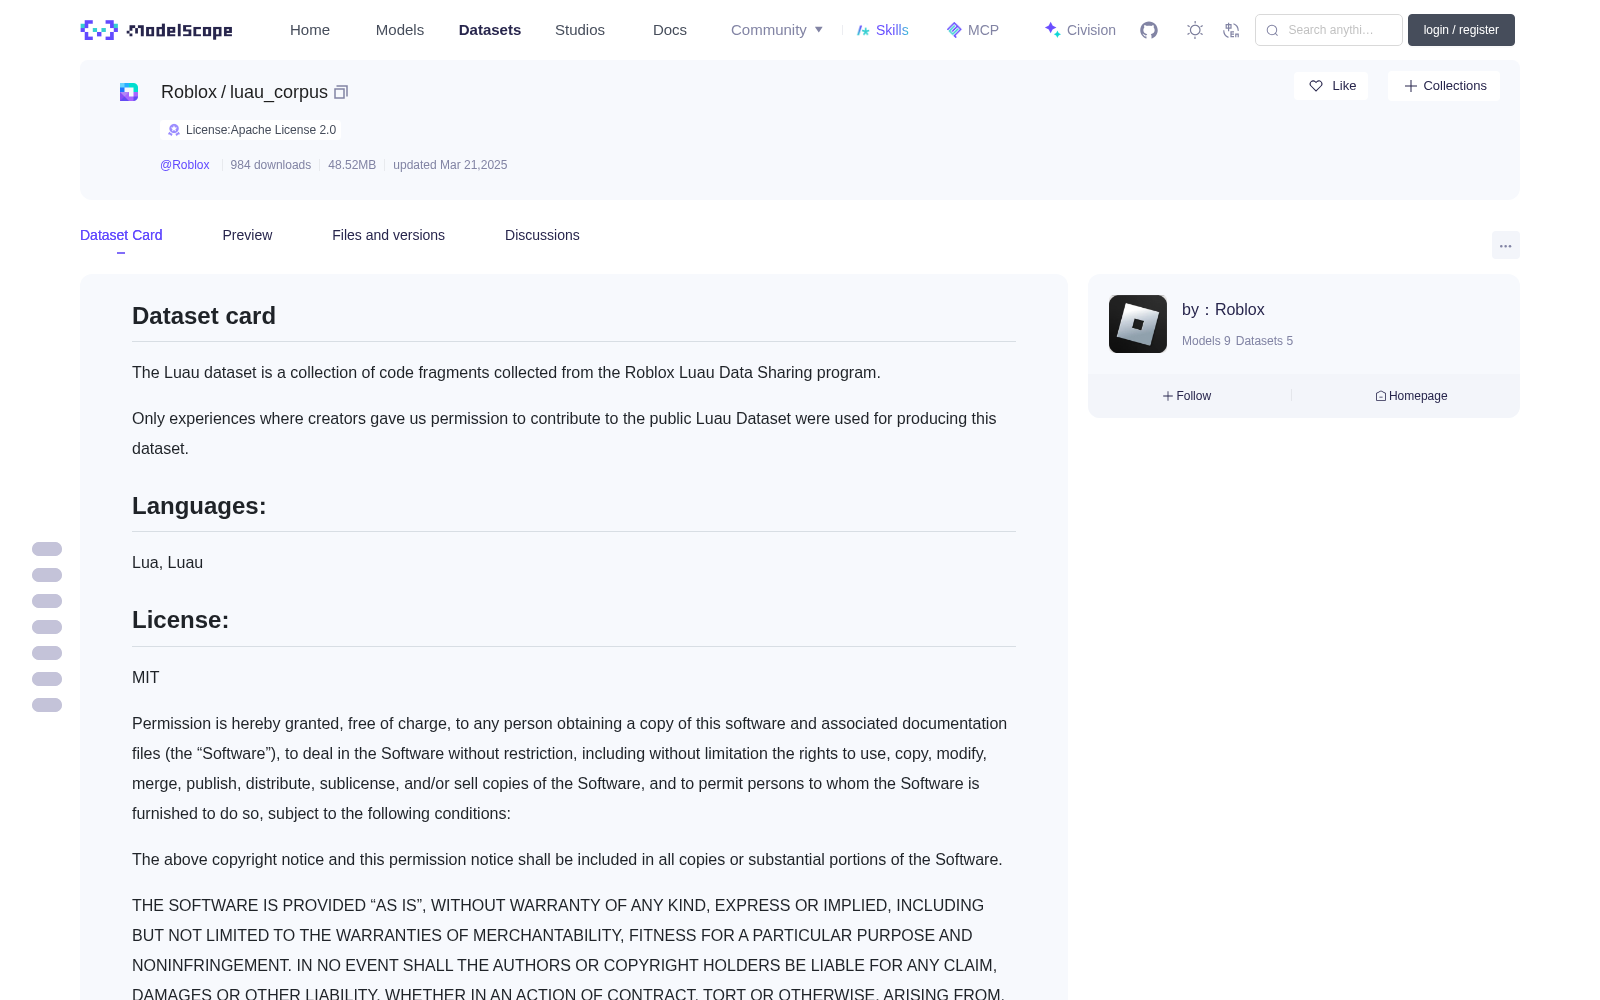
Task: Follow the Roblox organization
Action: pos(1187,396)
